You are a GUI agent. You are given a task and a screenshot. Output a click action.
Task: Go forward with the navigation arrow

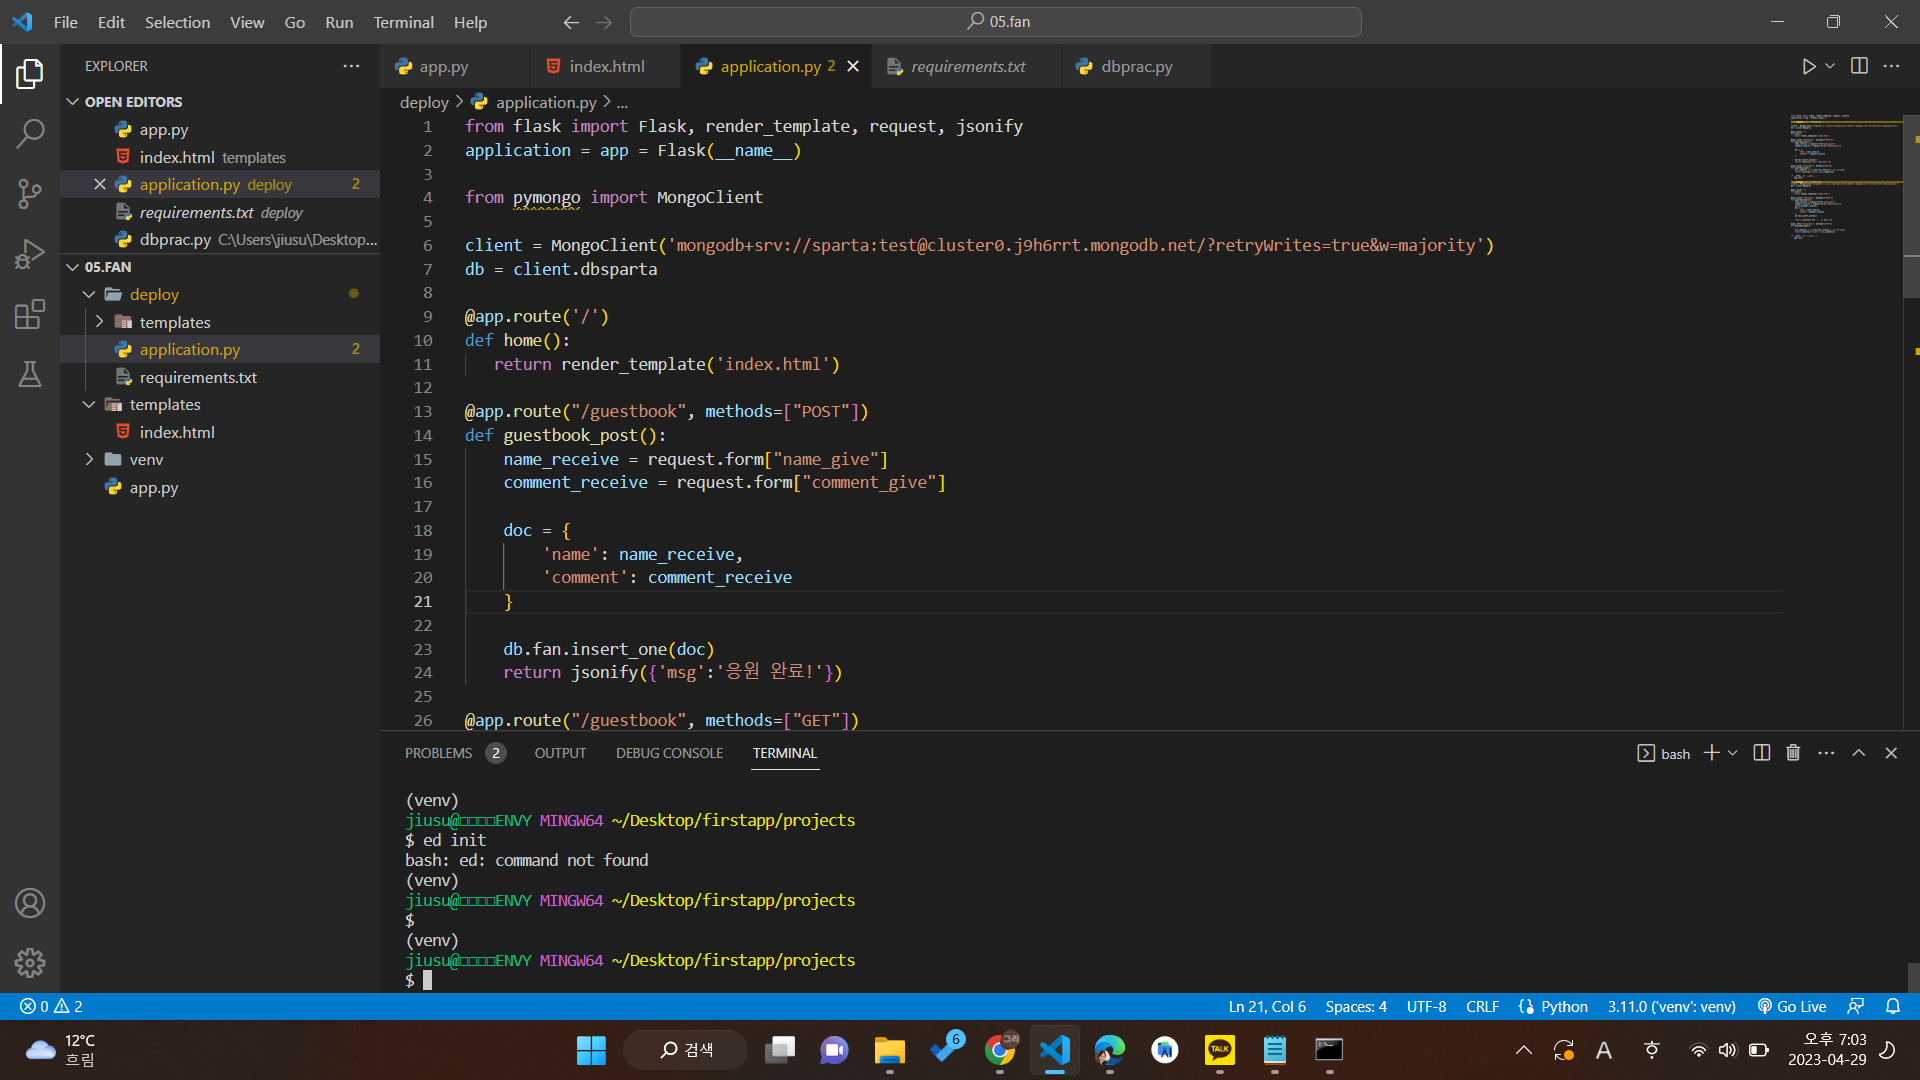pos(604,22)
